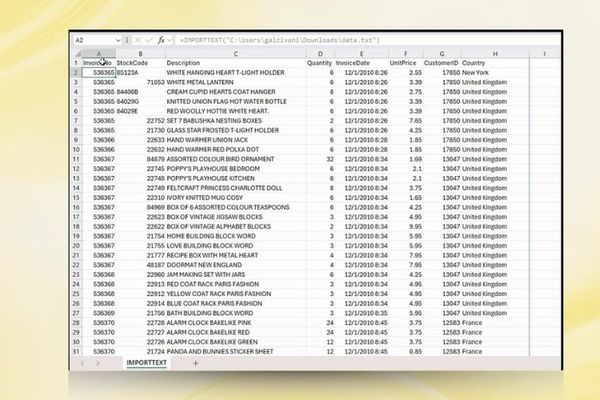The height and width of the screenshot is (400, 600).
Task: Select column C header
Action: [x=236, y=54]
